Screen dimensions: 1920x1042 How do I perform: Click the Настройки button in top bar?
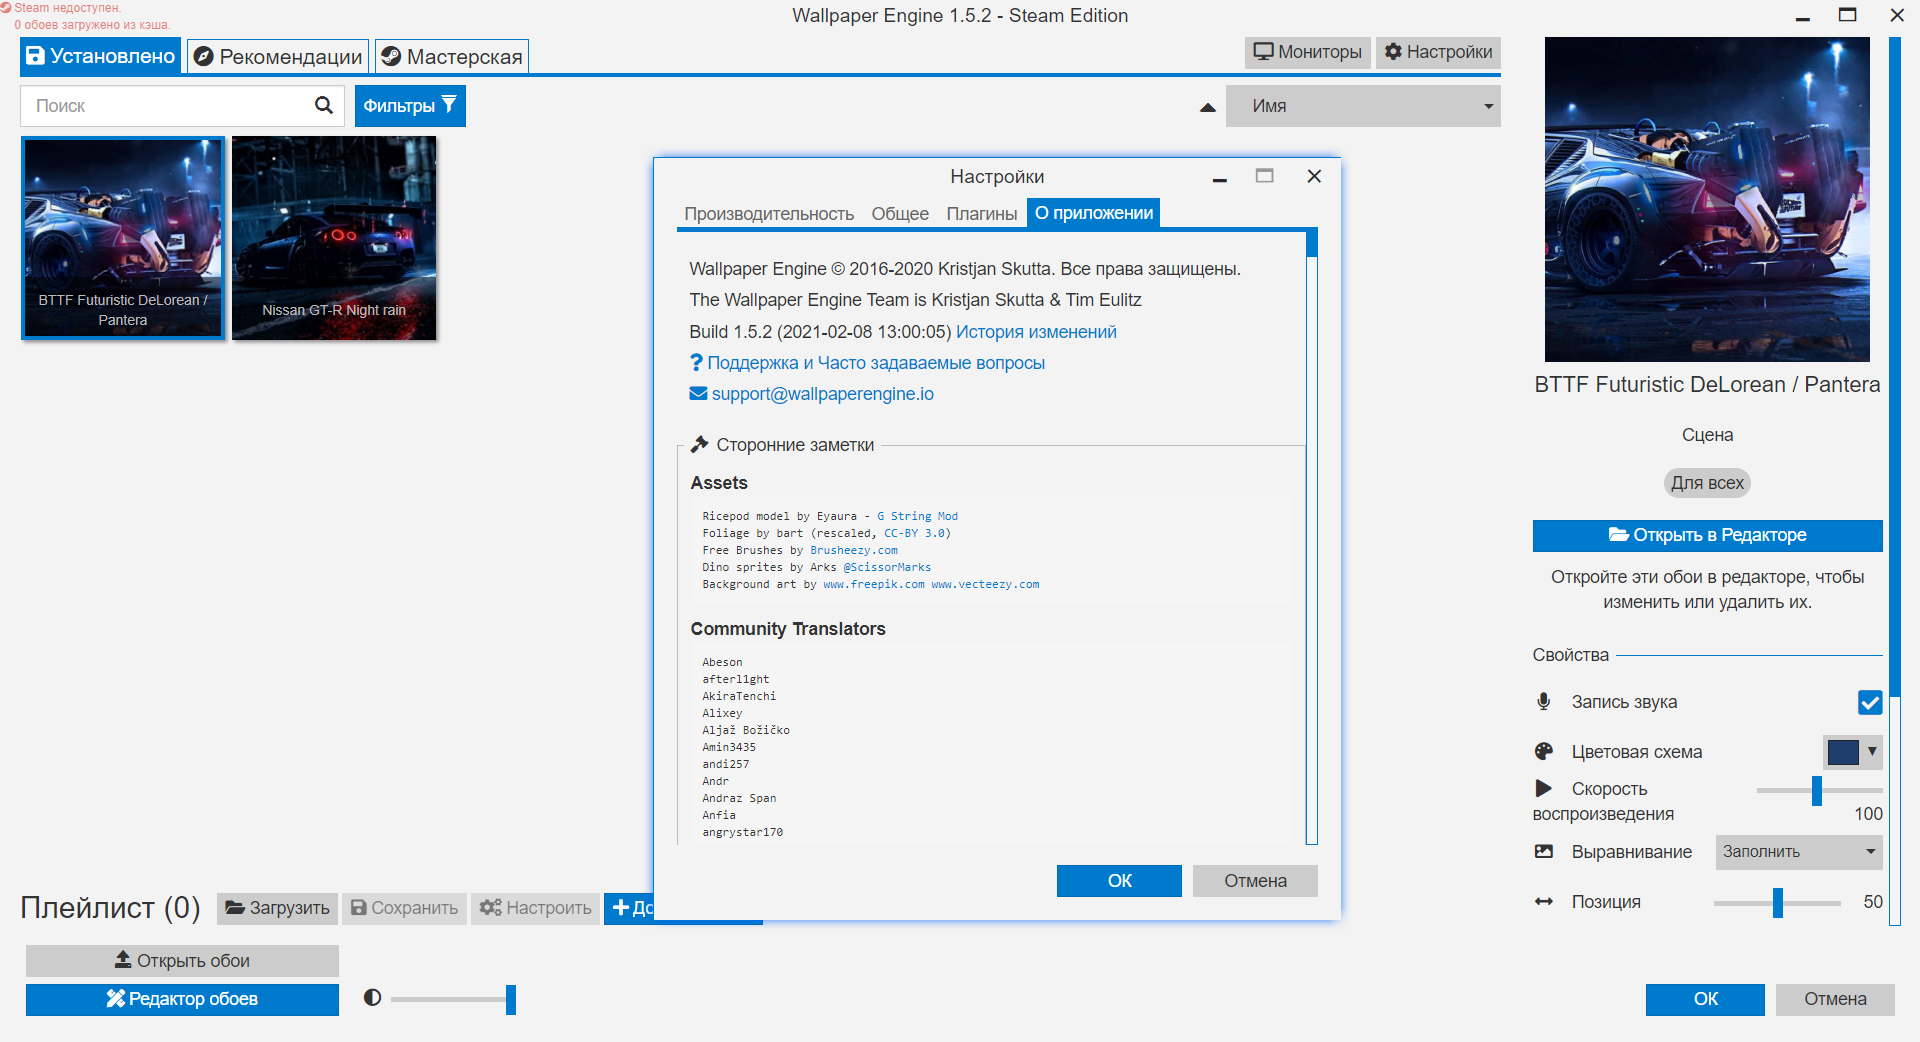1439,52
